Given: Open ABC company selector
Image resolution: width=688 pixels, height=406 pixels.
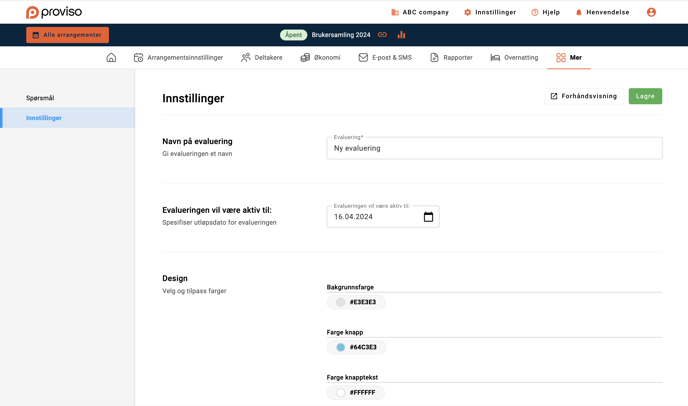Looking at the screenshot, I should 420,12.
